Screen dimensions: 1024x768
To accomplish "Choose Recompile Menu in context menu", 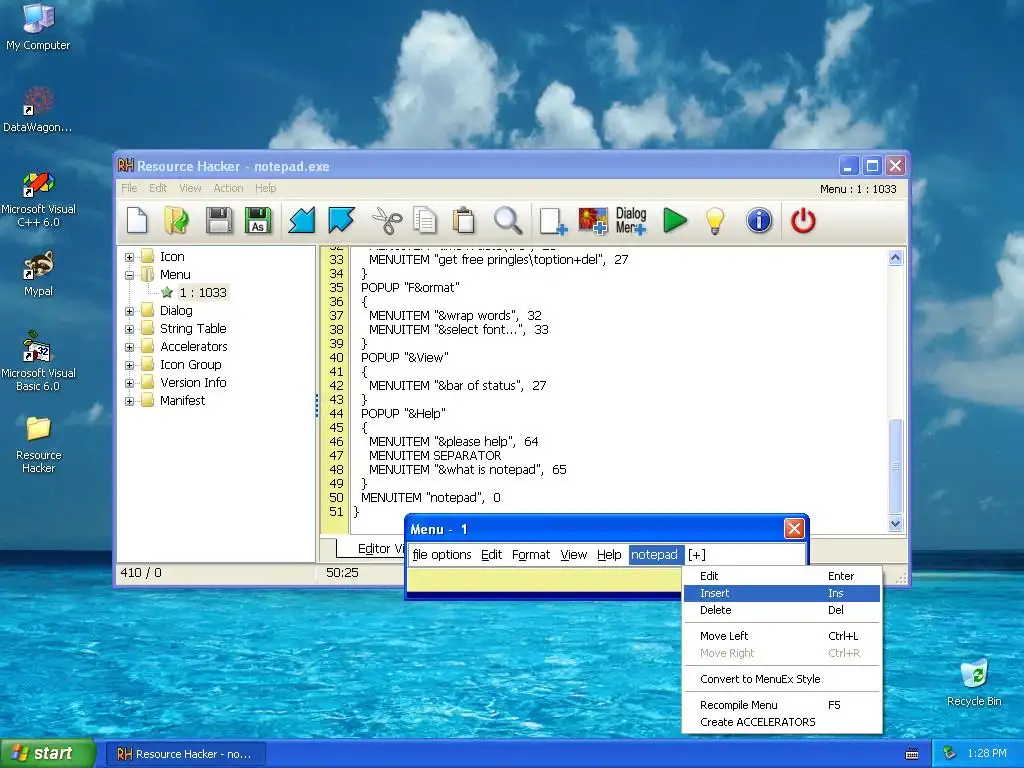I will [x=782, y=705].
